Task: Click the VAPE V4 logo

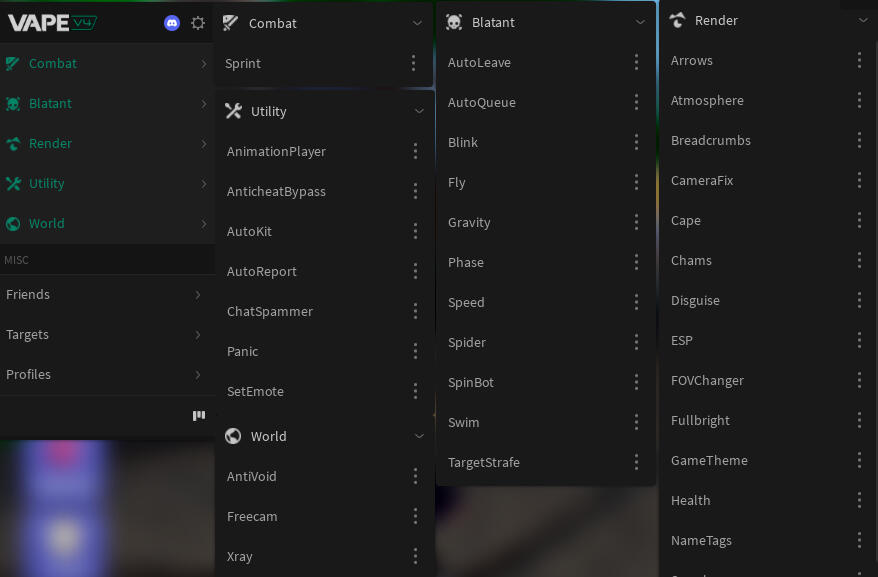Action: [53, 23]
